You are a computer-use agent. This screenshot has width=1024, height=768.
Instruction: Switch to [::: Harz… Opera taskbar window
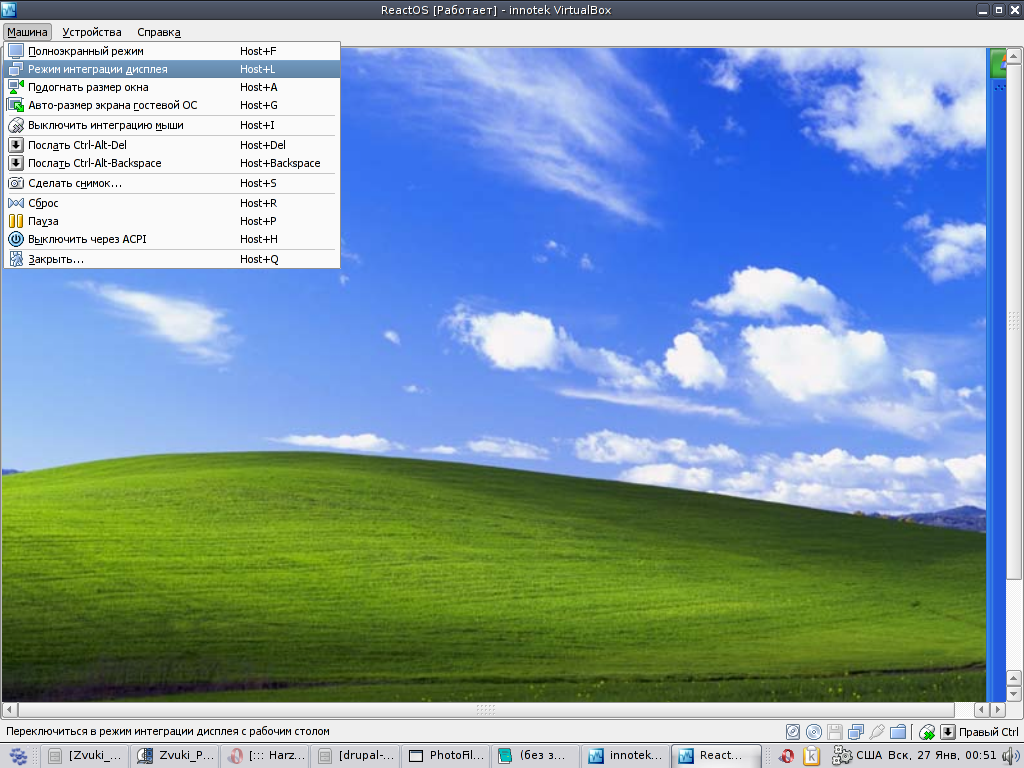point(265,756)
